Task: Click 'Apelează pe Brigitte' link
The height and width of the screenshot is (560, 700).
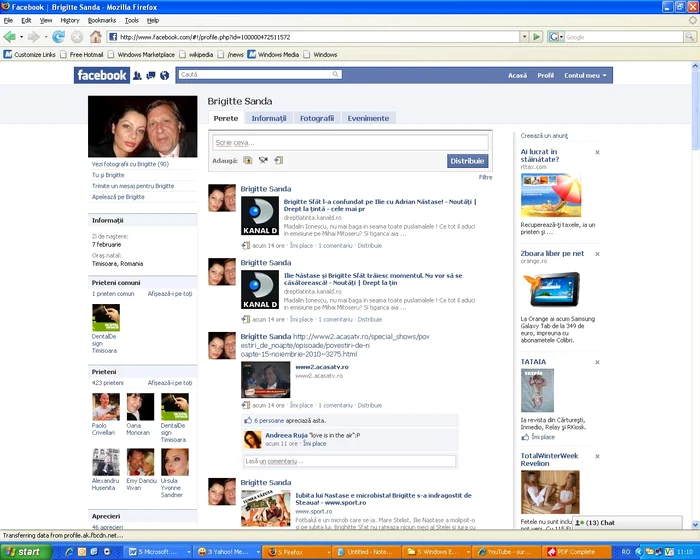Action: click(x=118, y=197)
